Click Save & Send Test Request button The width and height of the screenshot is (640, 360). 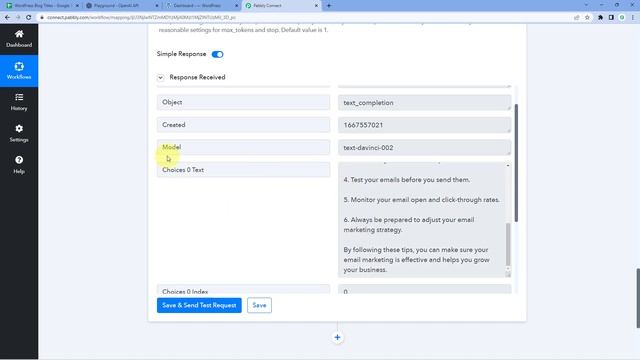[x=199, y=305]
